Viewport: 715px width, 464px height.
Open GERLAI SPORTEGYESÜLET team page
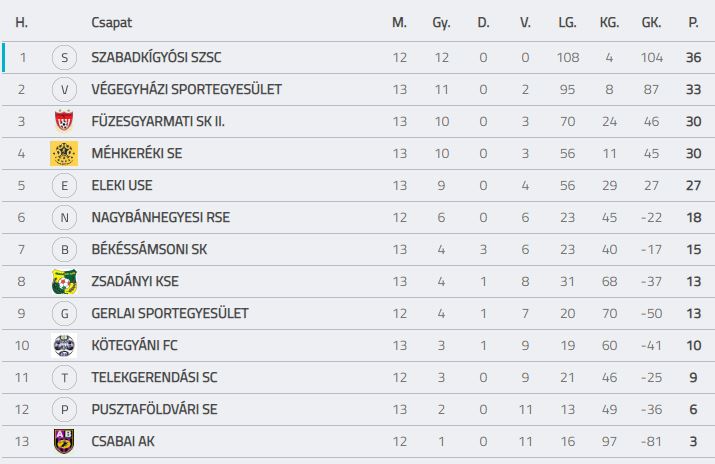(170, 313)
